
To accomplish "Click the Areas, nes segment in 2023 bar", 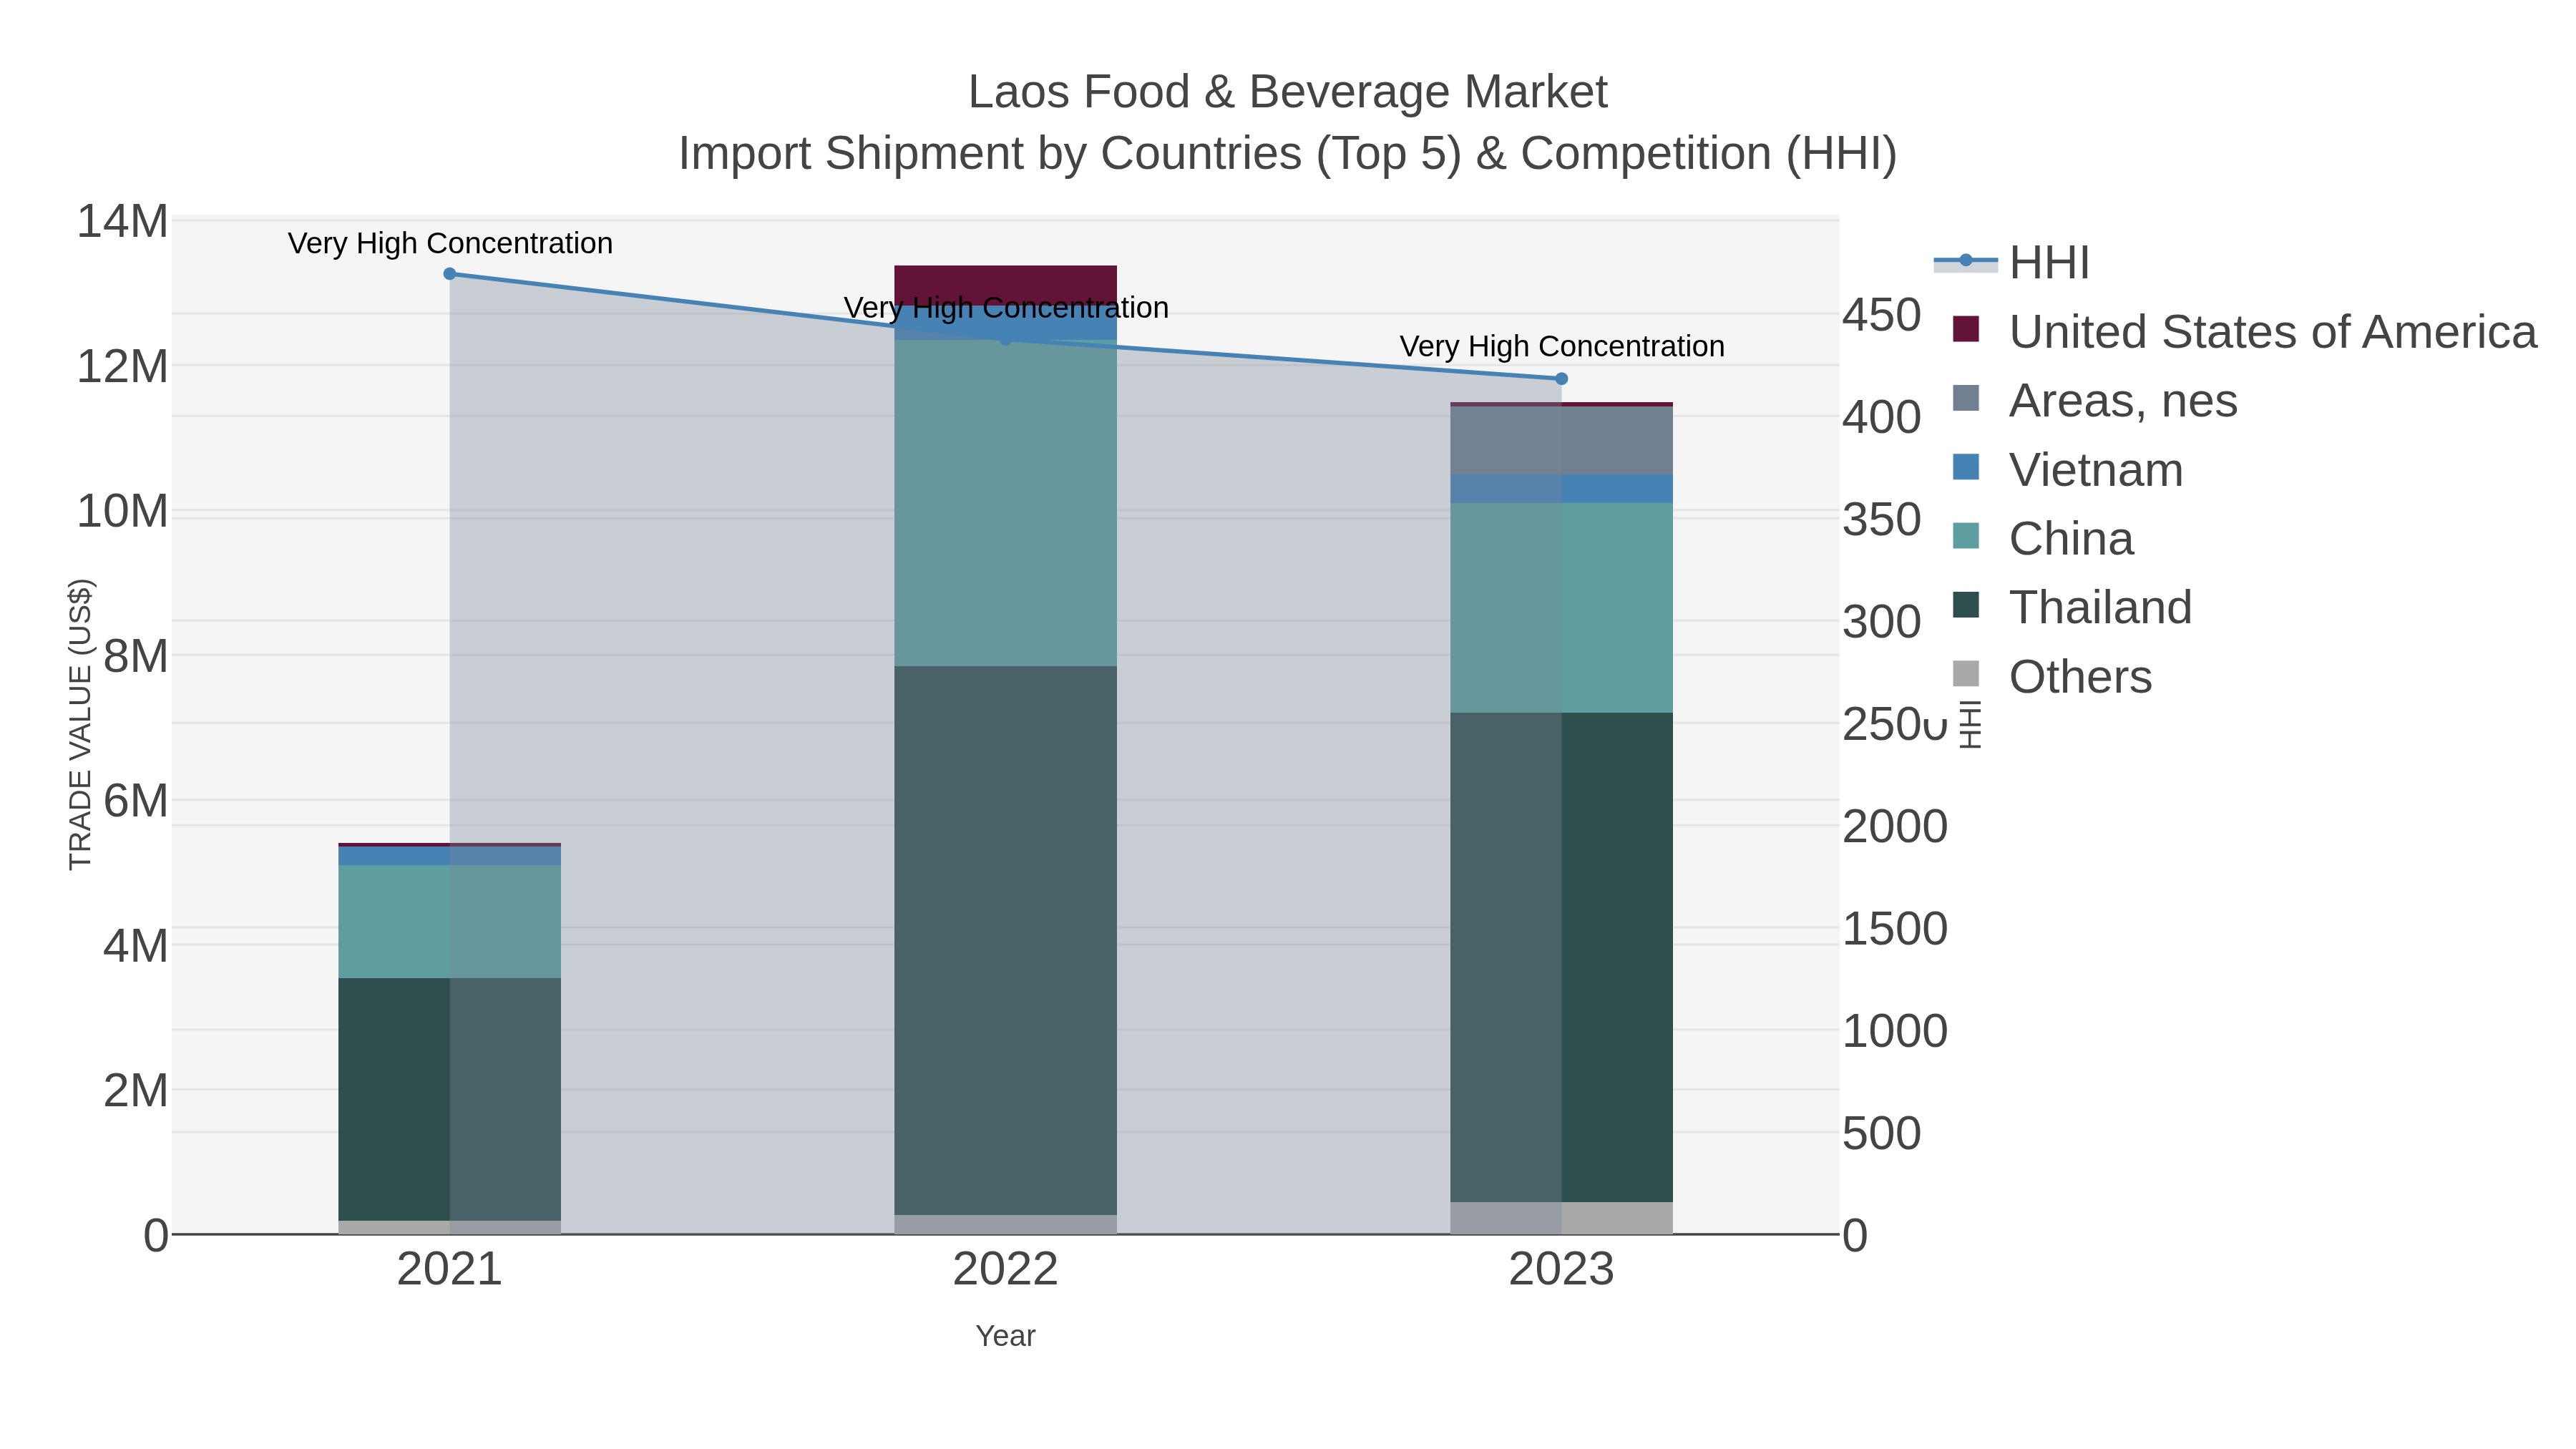I will pyautogui.click(x=1562, y=441).
